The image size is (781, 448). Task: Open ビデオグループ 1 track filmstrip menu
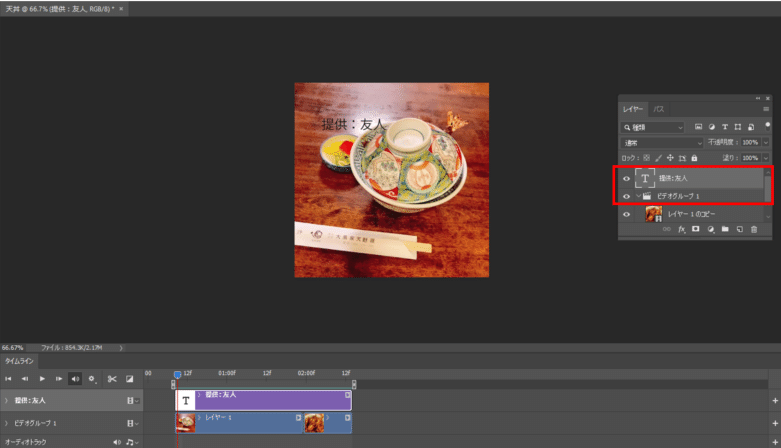coord(132,423)
